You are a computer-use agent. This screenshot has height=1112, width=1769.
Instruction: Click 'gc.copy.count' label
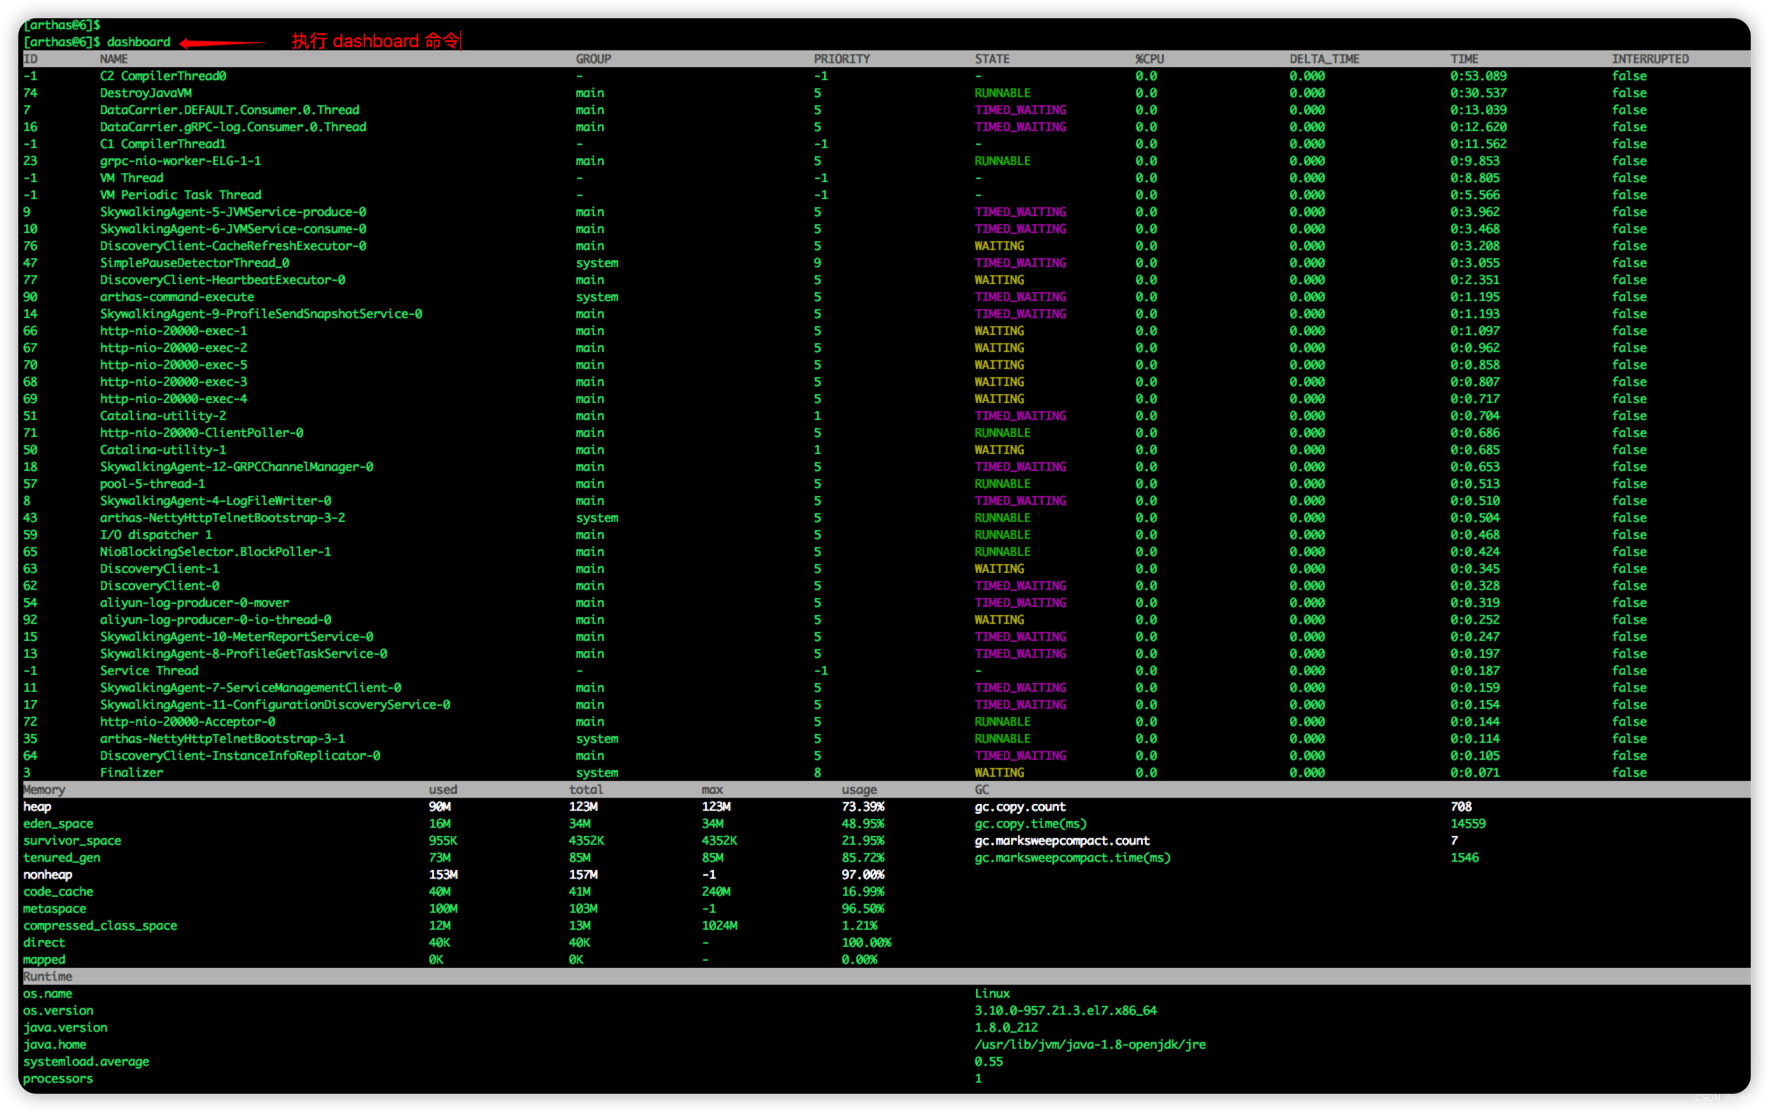[1021, 807]
